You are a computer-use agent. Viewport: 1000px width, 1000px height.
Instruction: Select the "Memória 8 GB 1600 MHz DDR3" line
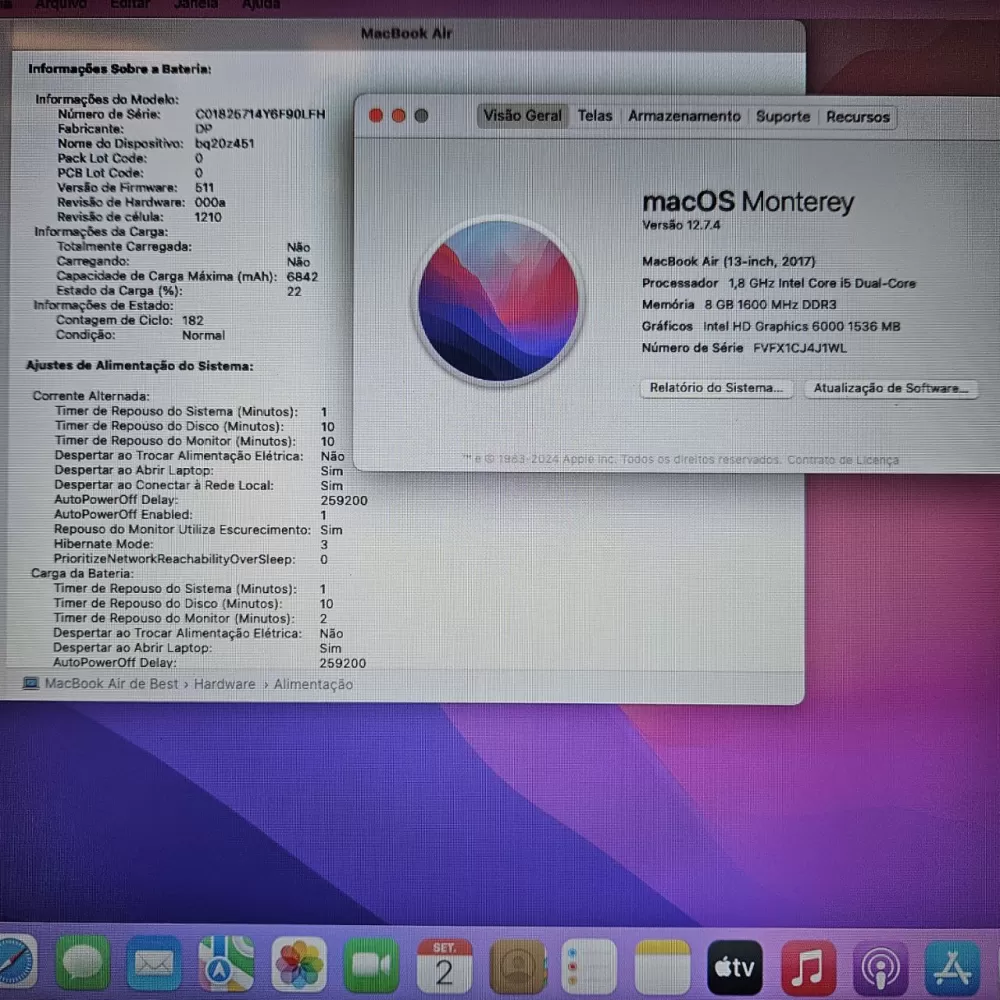click(739, 305)
